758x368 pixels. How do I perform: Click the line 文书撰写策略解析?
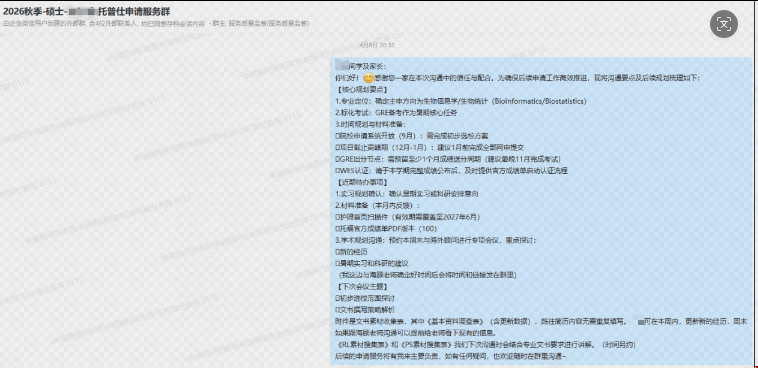(x=365, y=309)
